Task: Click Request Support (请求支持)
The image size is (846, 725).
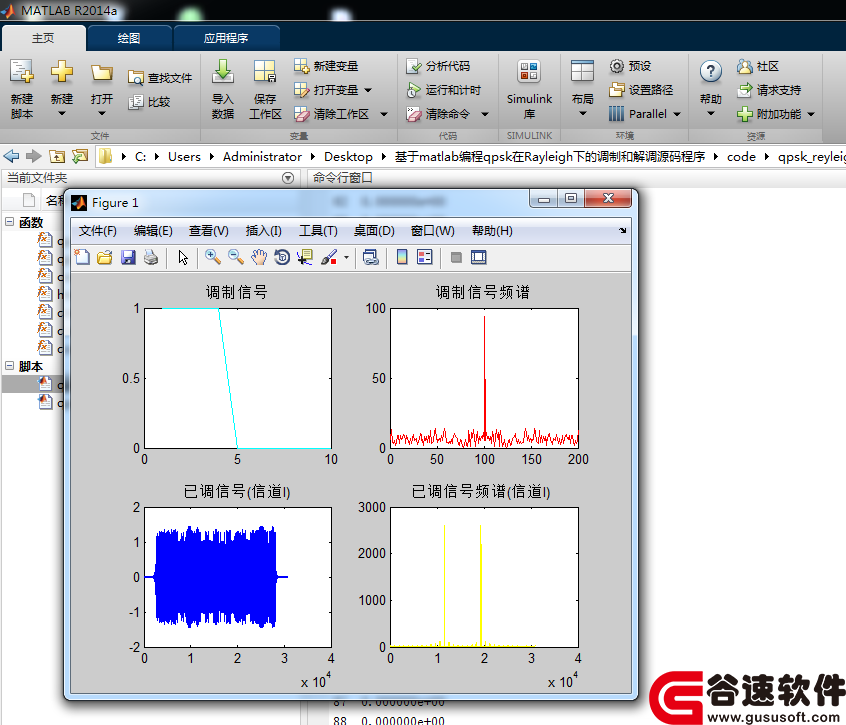Action: pyautogui.click(x=768, y=90)
